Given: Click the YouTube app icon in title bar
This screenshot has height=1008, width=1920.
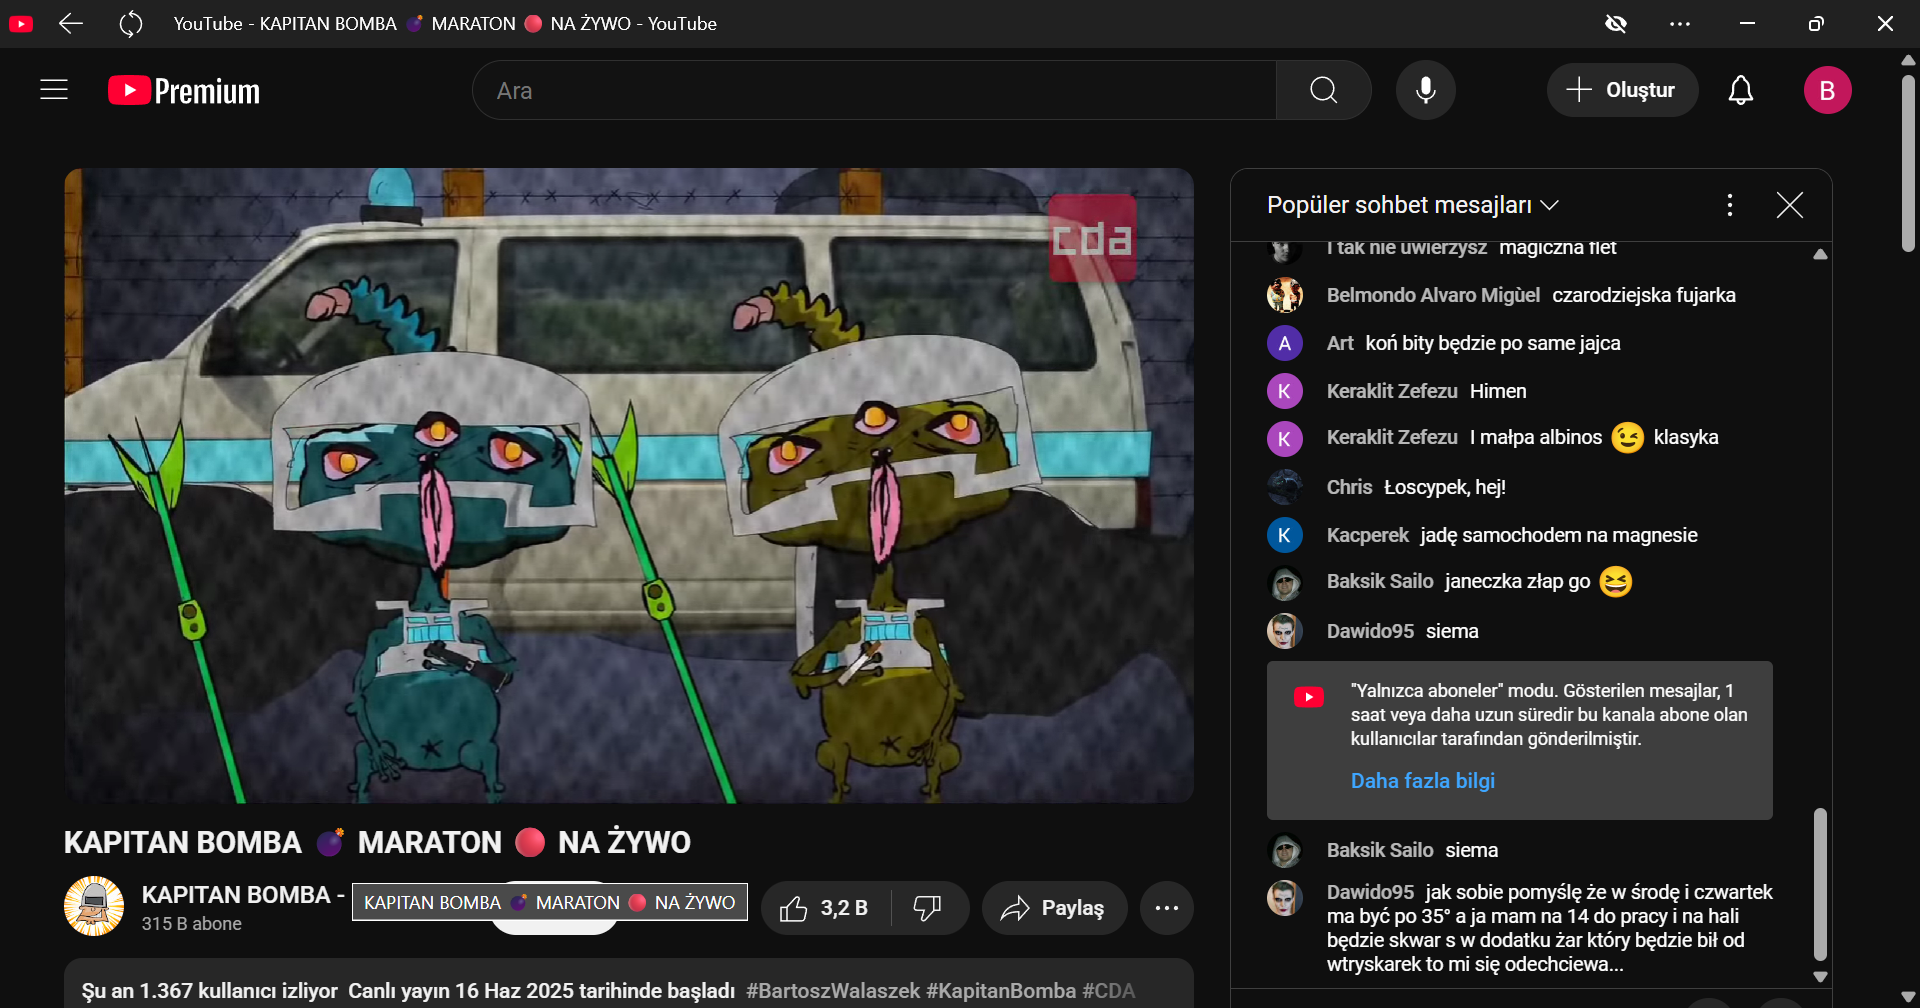Looking at the screenshot, I should (x=21, y=23).
